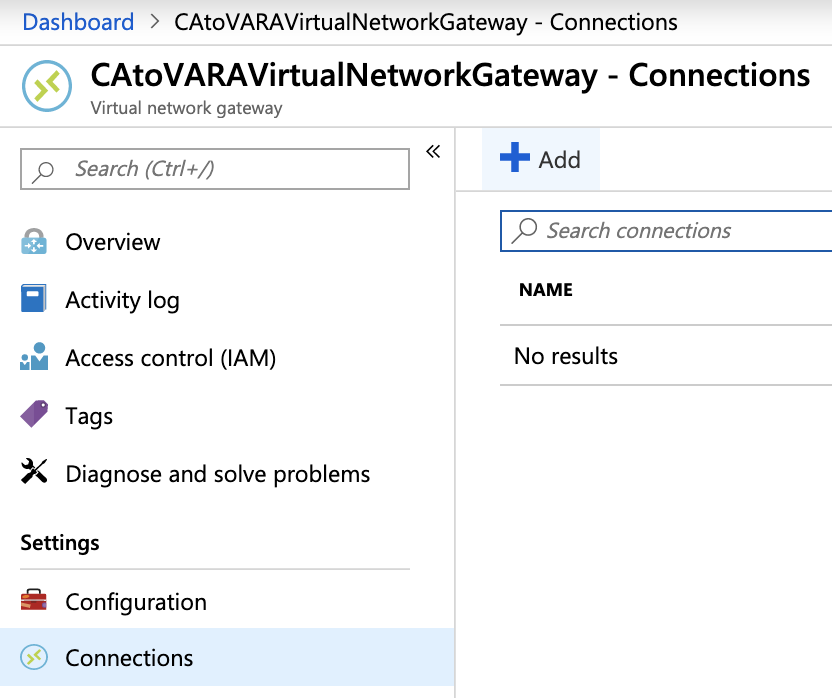
Task: Sort by the NAME column header
Action: pos(546,290)
